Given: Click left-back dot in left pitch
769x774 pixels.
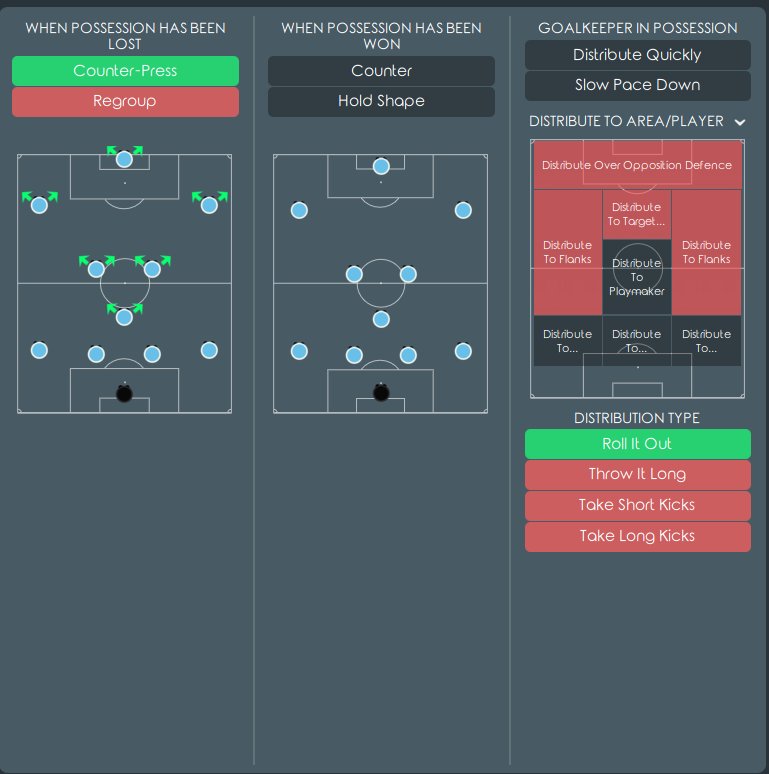Looking at the screenshot, I should (x=39, y=350).
